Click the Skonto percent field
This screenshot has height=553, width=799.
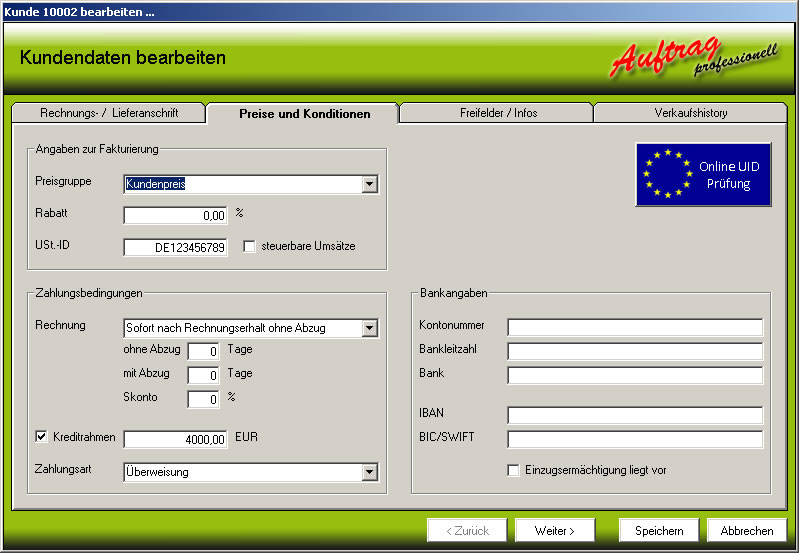(x=203, y=399)
